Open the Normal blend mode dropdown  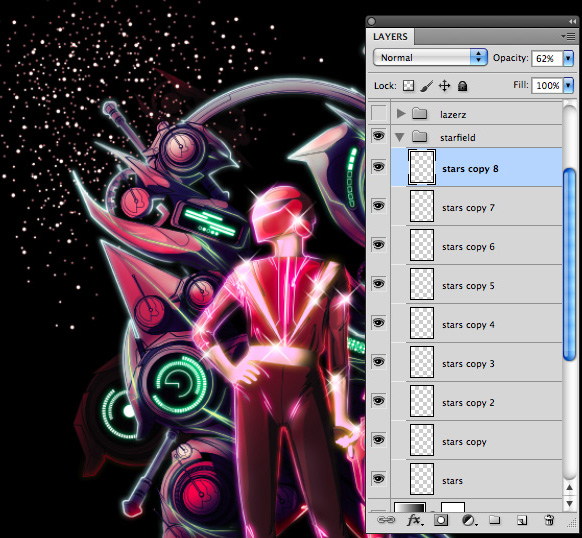tap(430, 58)
